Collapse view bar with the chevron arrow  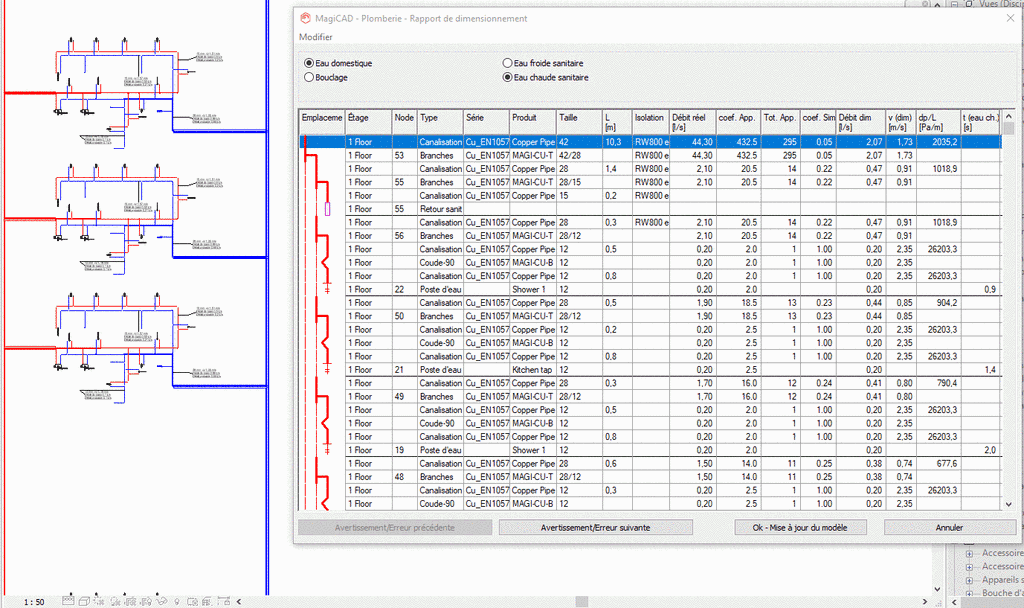pos(239,601)
